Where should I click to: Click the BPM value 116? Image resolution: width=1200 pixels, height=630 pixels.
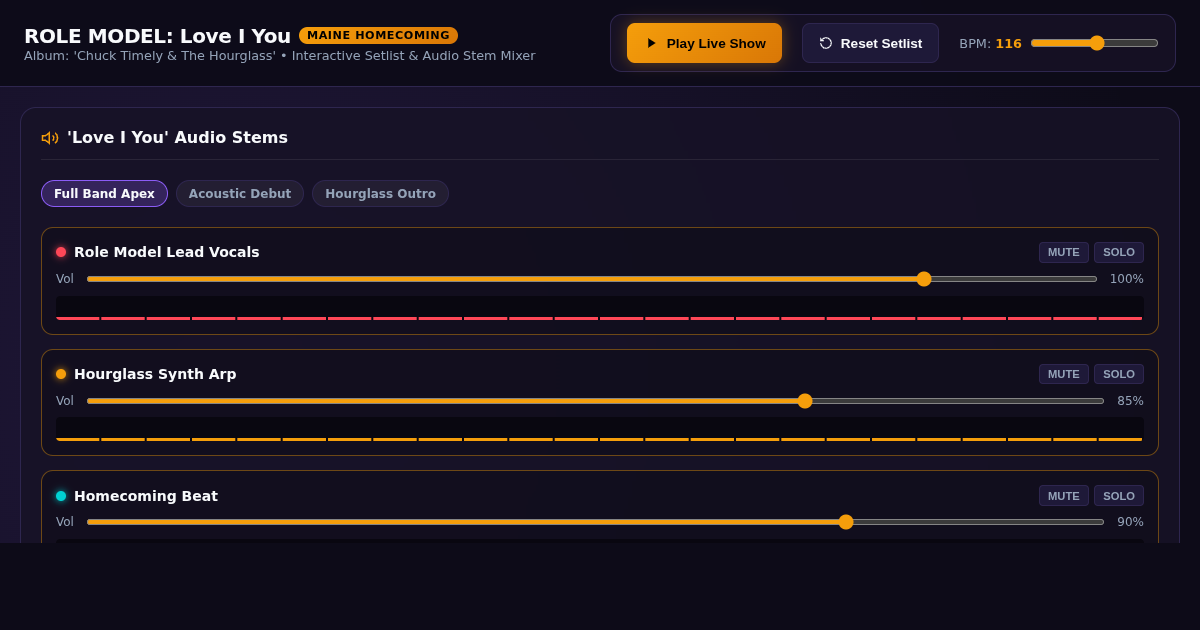click(x=1008, y=44)
